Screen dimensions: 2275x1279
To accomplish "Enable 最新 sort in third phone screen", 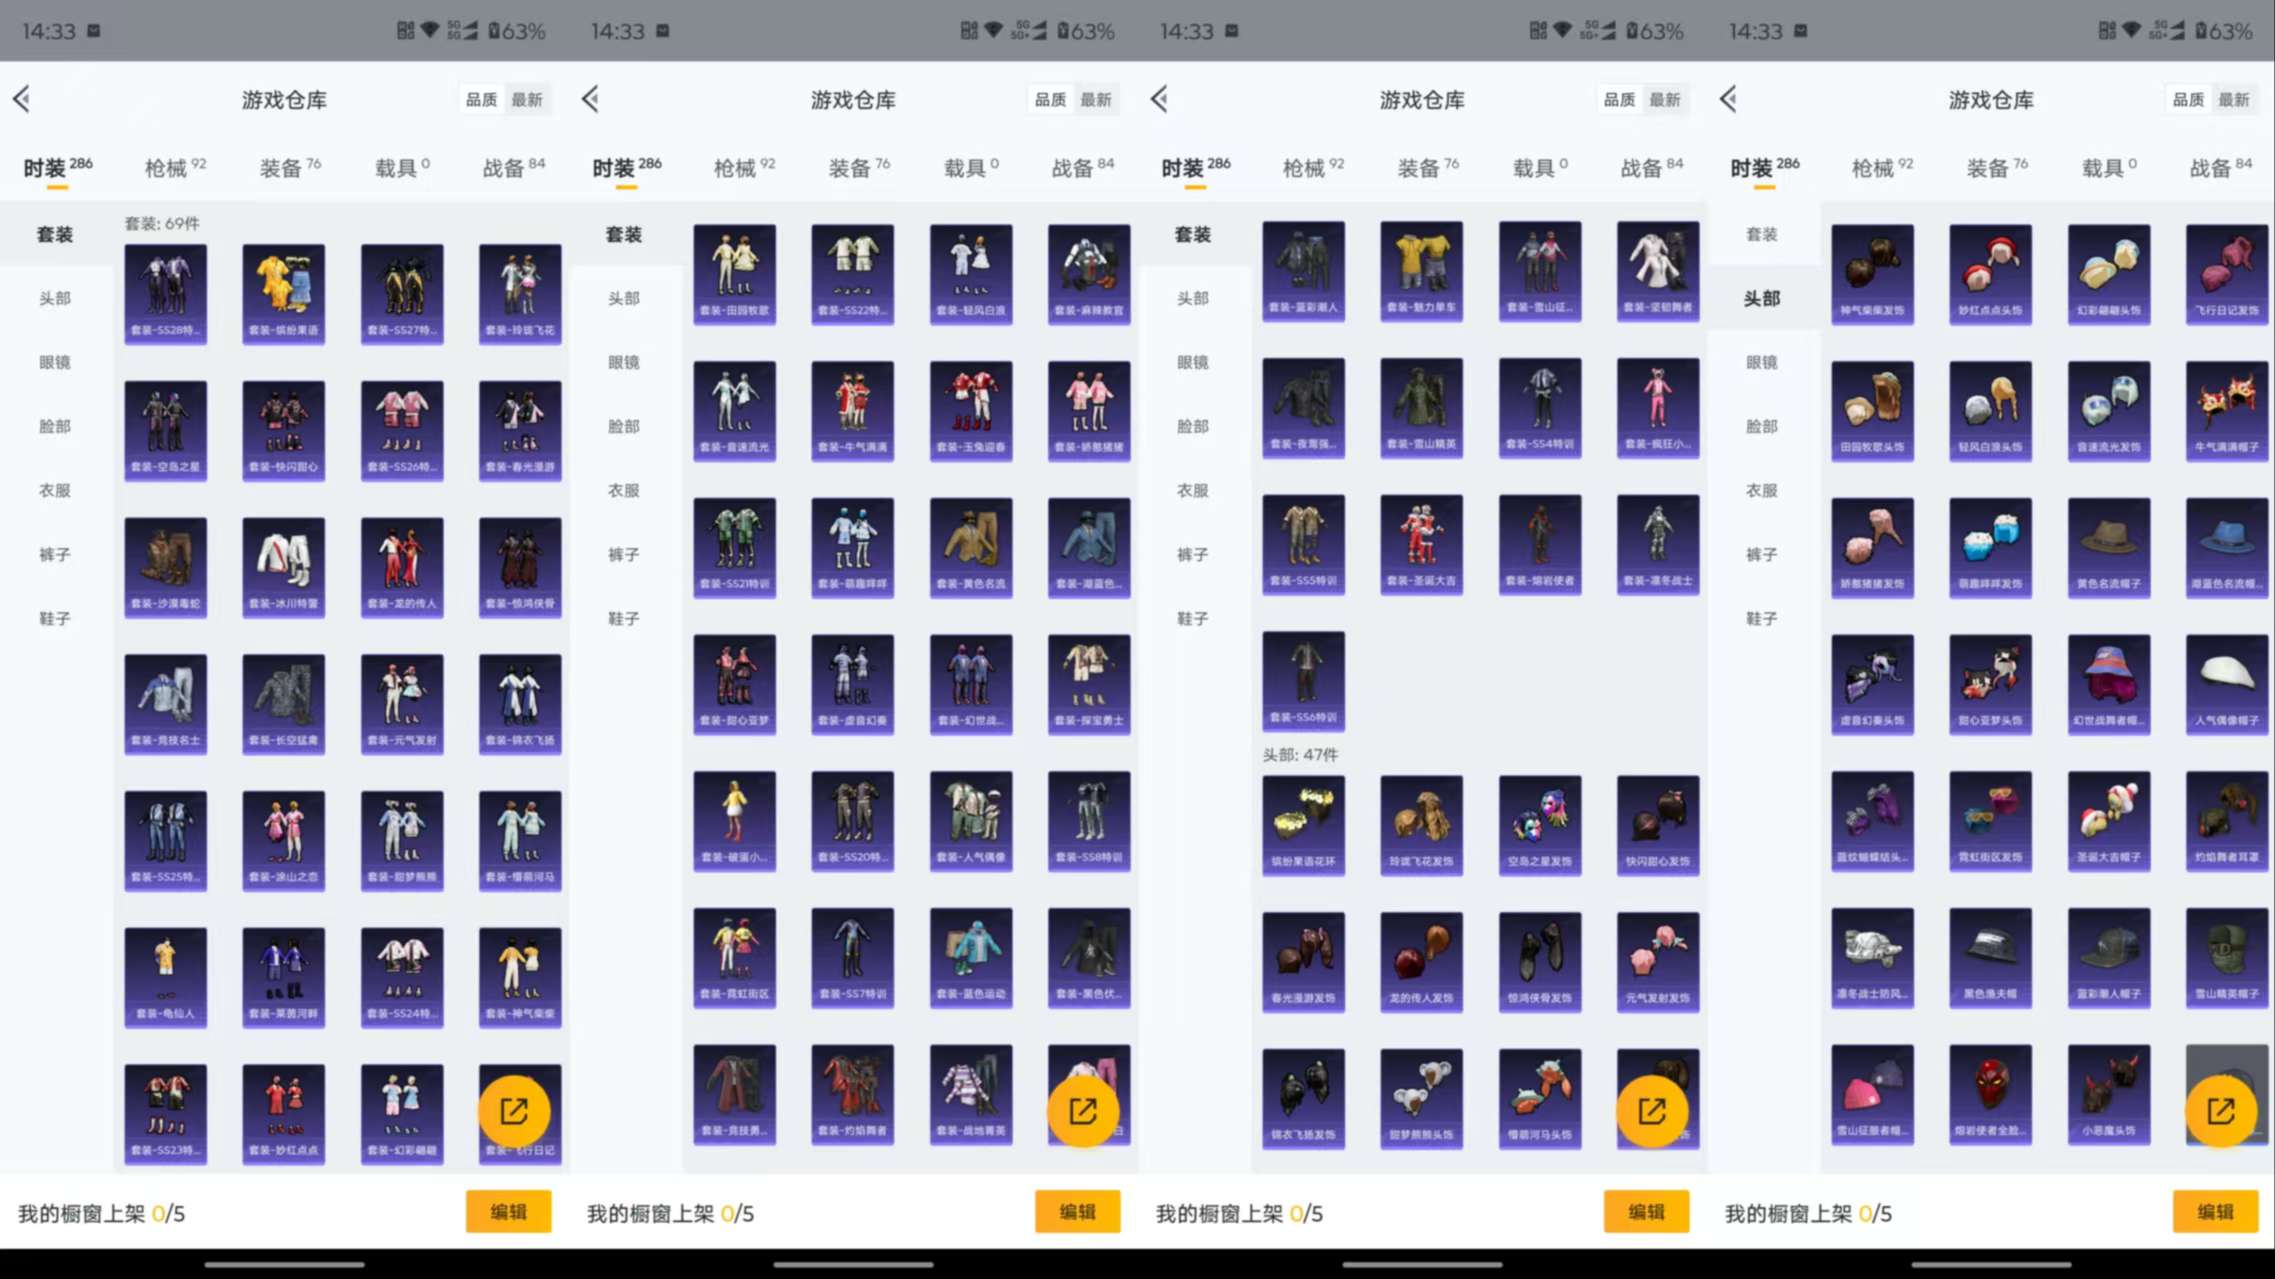I will (1665, 99).
